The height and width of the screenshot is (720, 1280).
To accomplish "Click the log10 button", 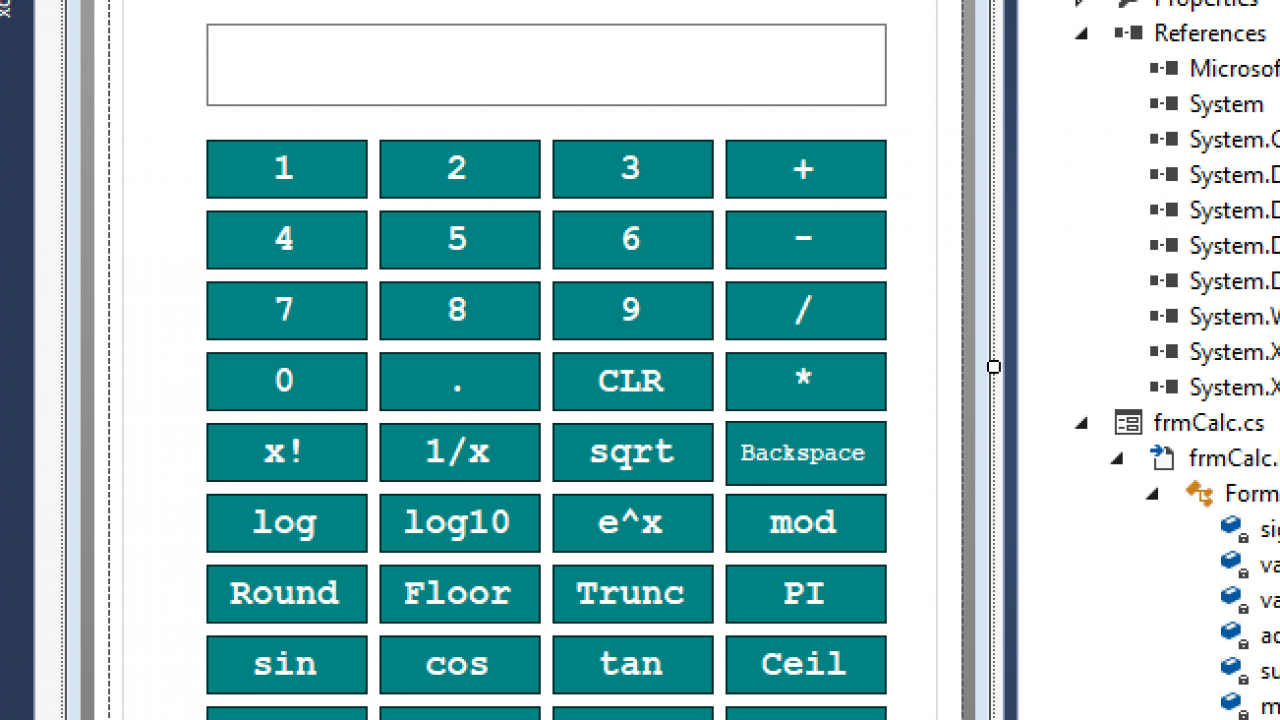I will tap(460, 524).
